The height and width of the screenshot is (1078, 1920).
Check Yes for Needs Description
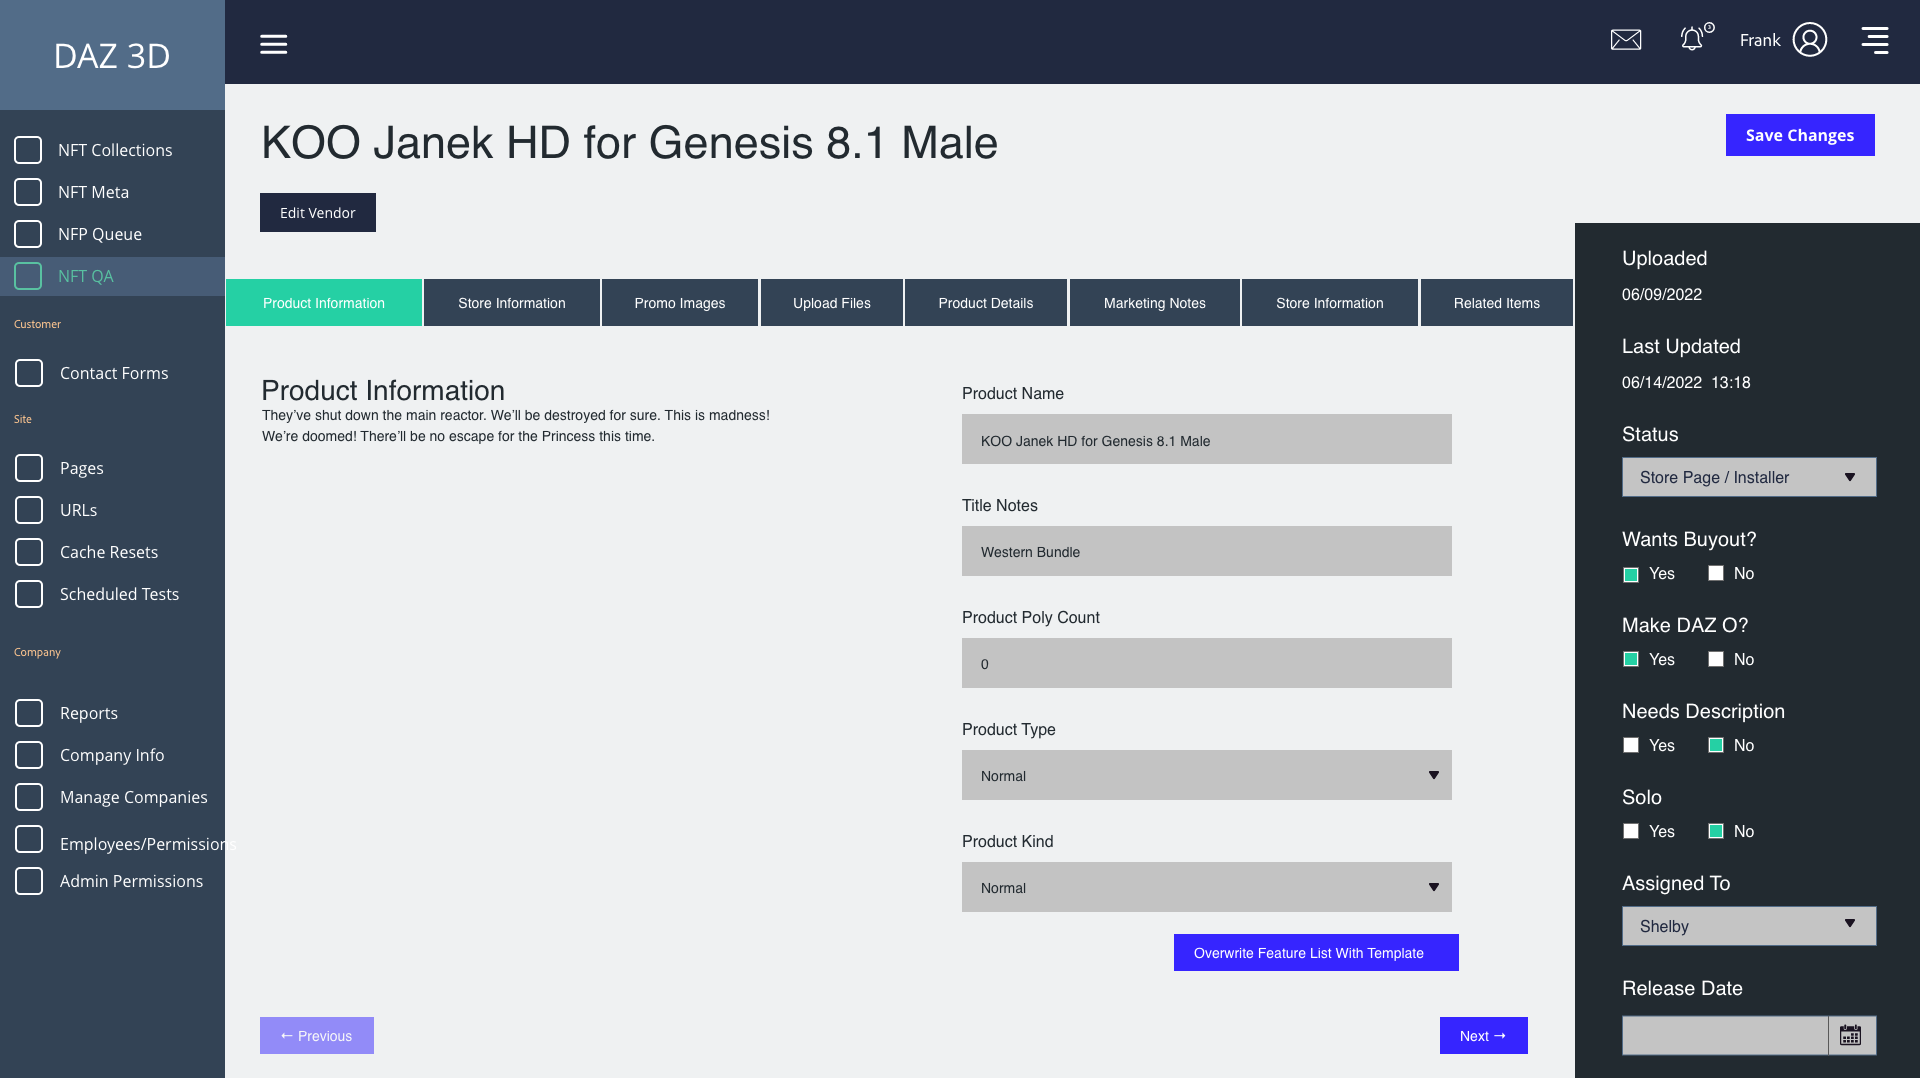(1631, 745)
